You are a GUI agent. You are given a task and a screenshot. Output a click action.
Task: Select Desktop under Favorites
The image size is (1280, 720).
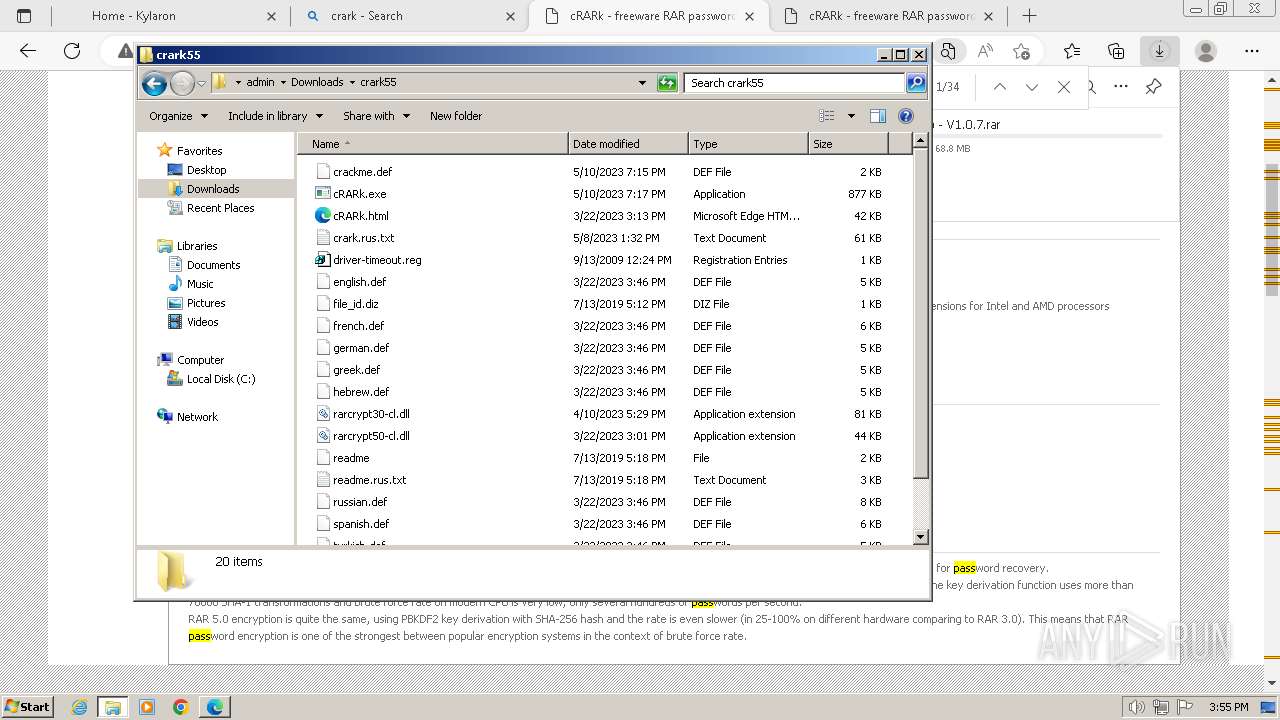(x=206, y=170)
